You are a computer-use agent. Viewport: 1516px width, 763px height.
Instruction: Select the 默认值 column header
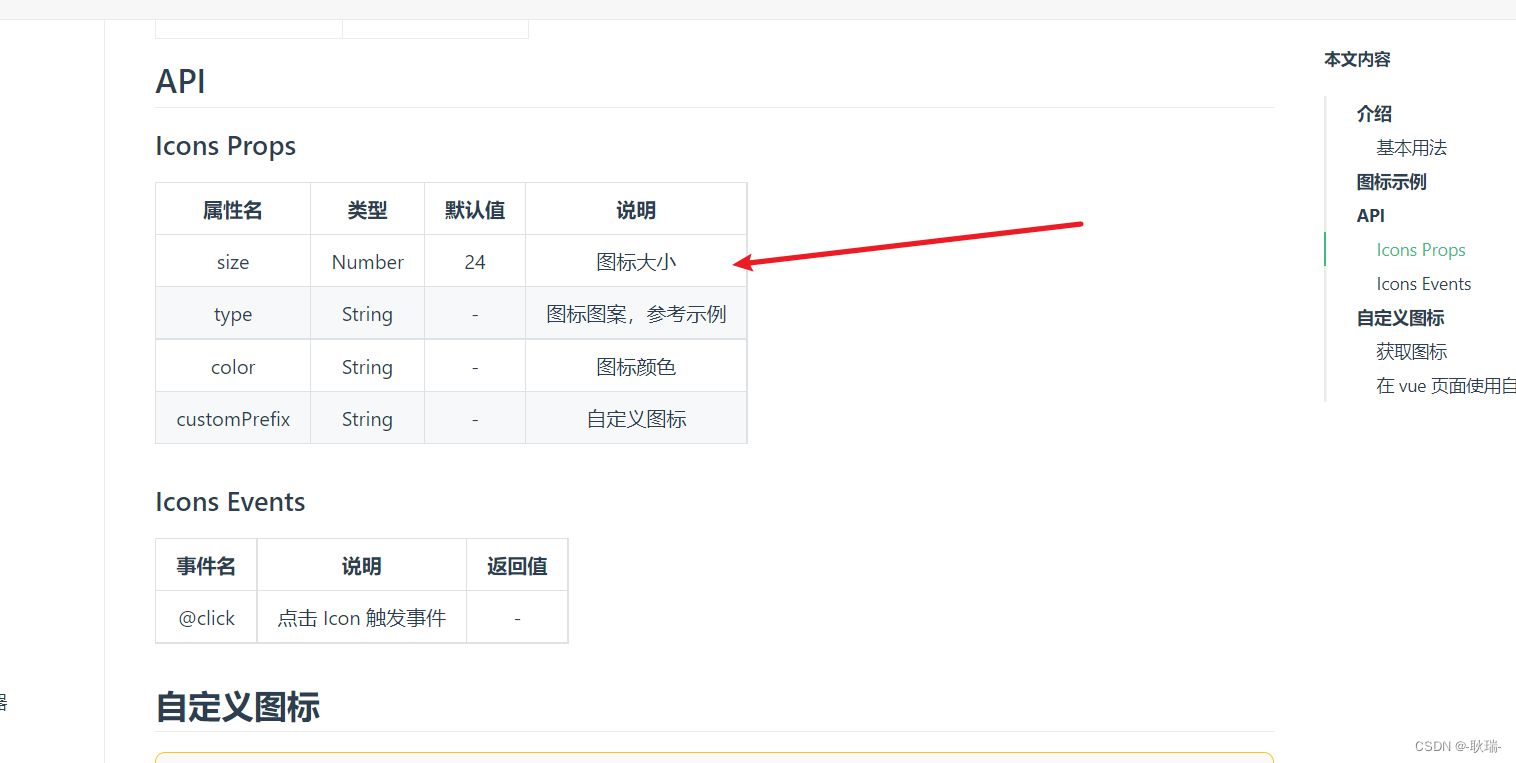point(475,209)
